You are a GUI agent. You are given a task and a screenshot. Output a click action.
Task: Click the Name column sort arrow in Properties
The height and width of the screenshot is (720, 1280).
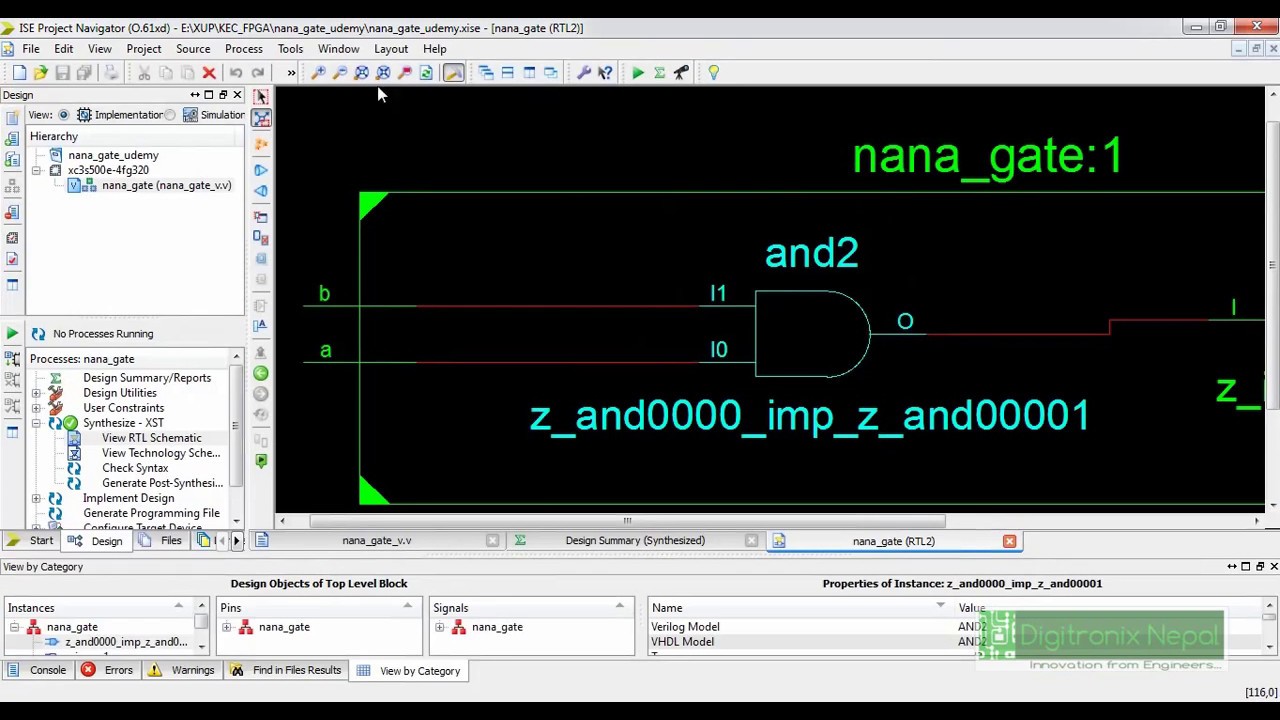(940, 607)
